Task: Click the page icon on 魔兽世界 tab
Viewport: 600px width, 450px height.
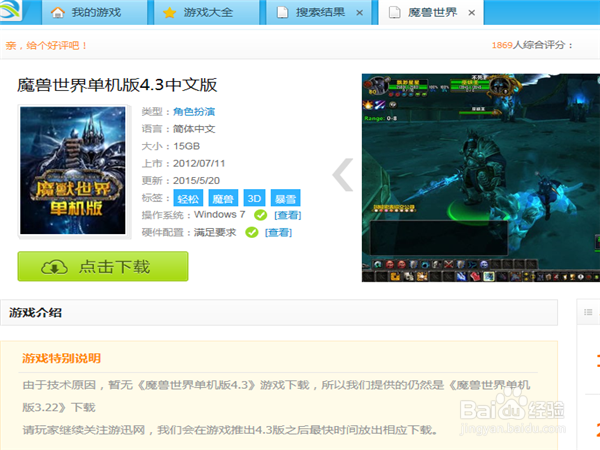Action: pos(395,13)
